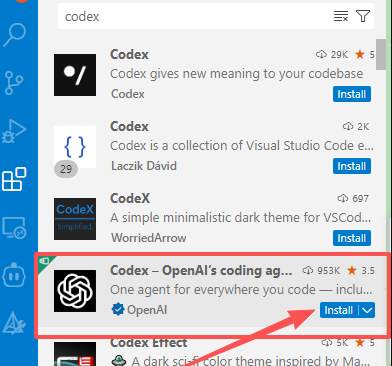Click the curly braces Codex pack icon
The image size is (392, 366).
tap(75, 147)
